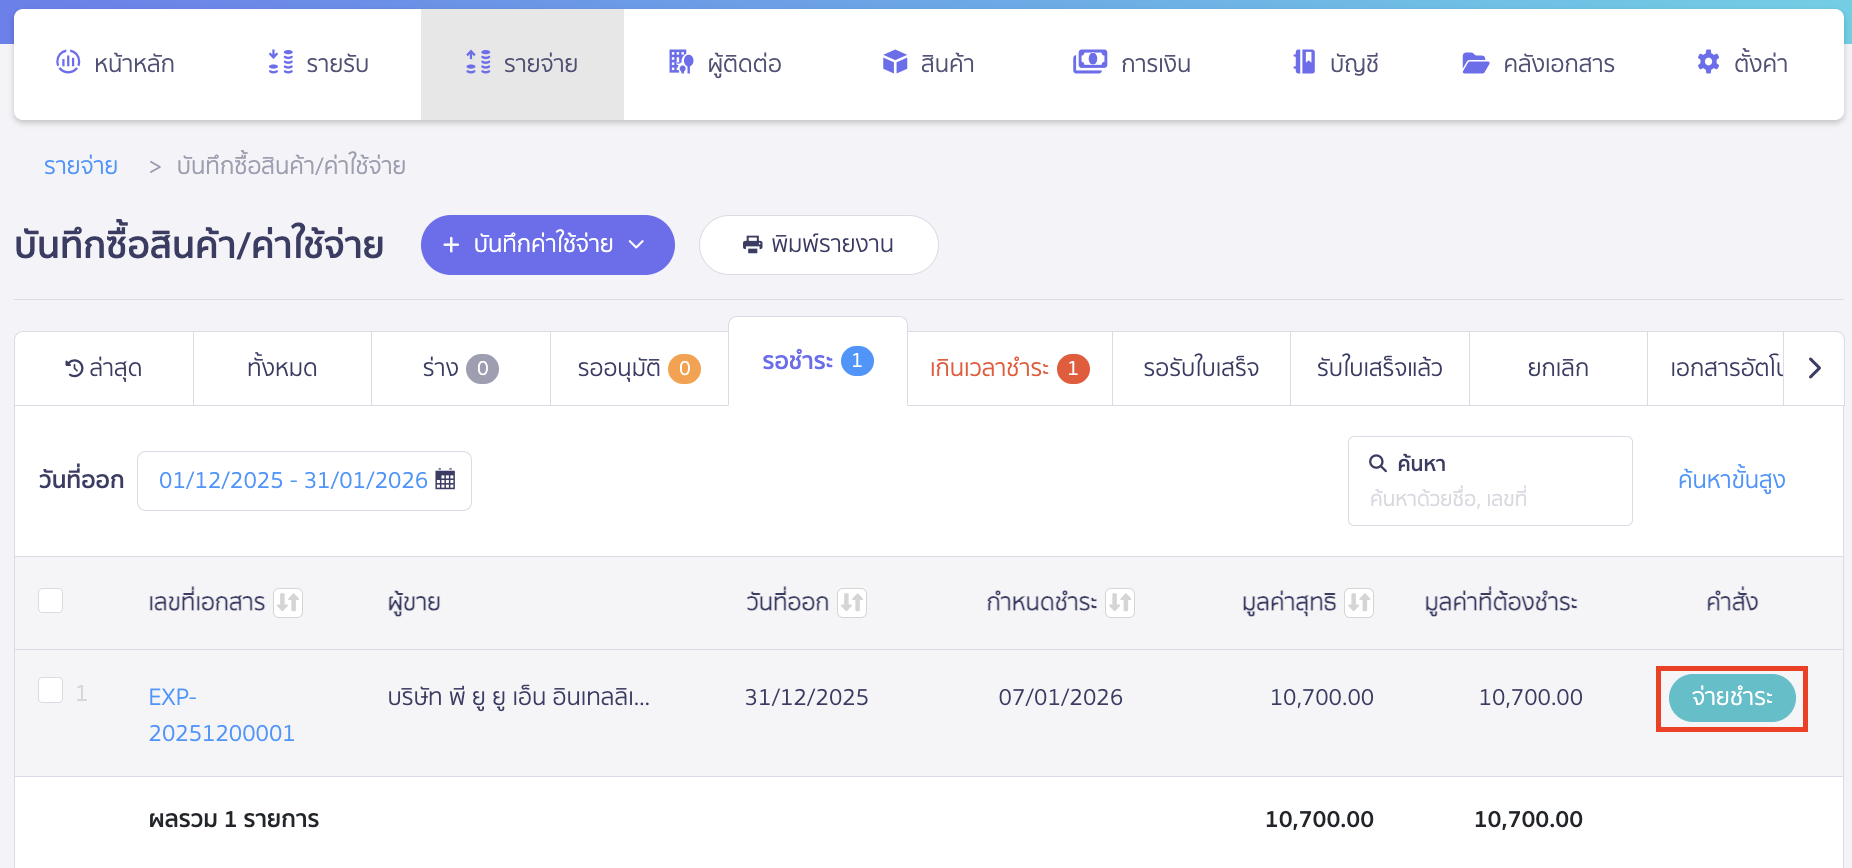This screenshot has height=868, width=1852.
Task: Open the คลังเอกสาร document library menu
Action: pos(1538,64)
